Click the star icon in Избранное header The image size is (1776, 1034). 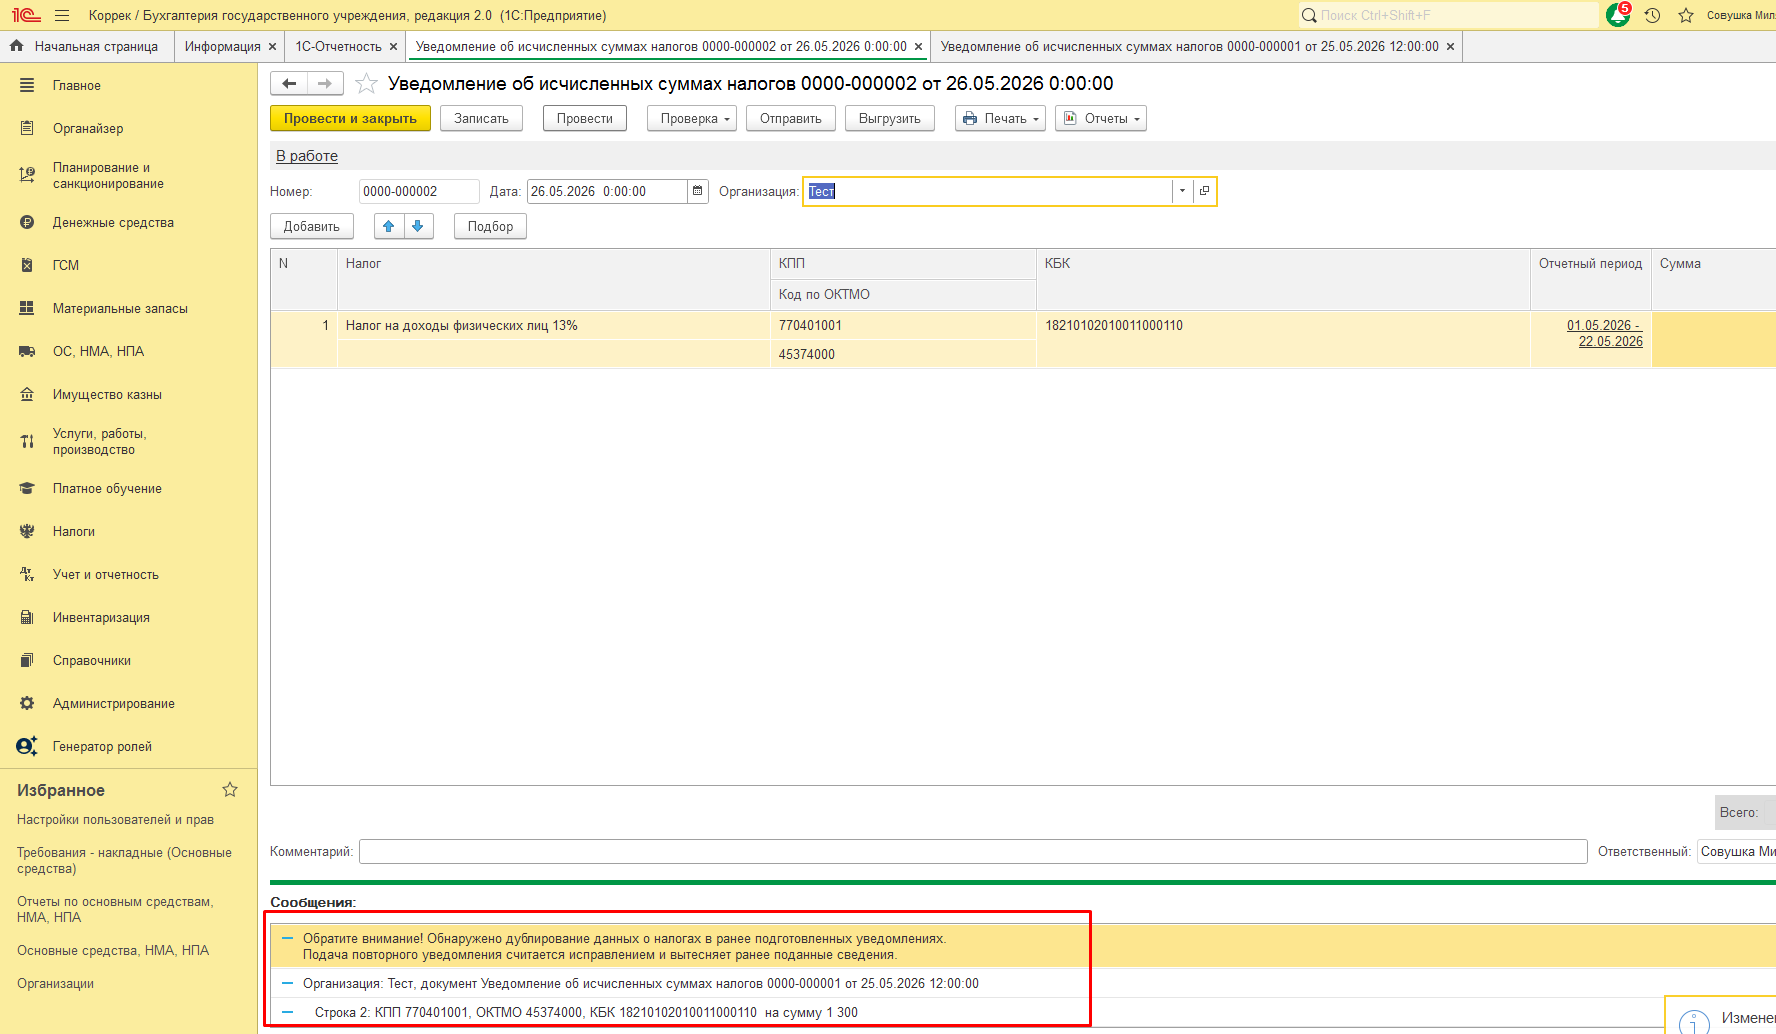click(x=230, y=789)
